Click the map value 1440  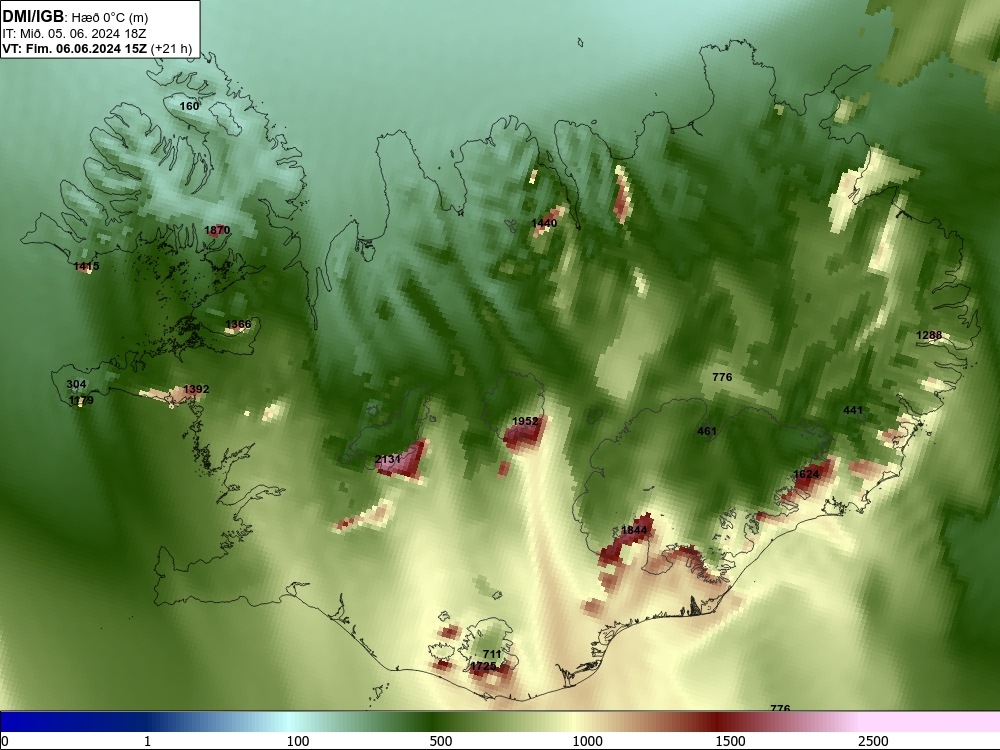[544, 223]
